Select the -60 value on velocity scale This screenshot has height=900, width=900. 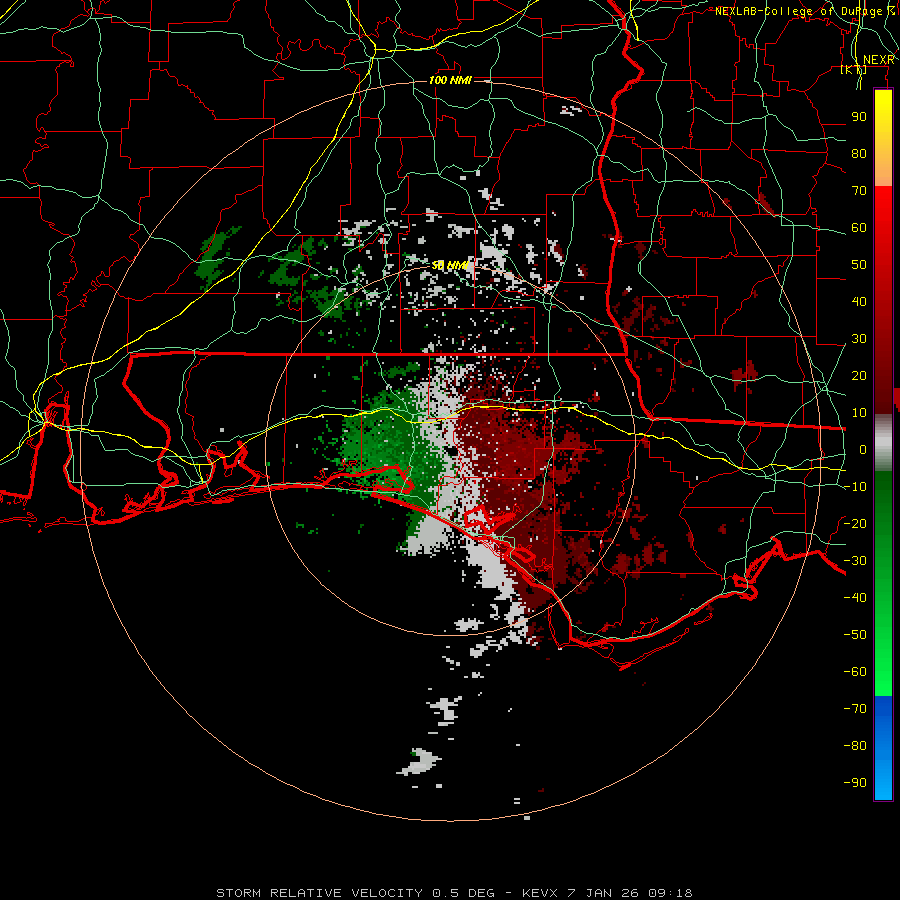[855, 672]
